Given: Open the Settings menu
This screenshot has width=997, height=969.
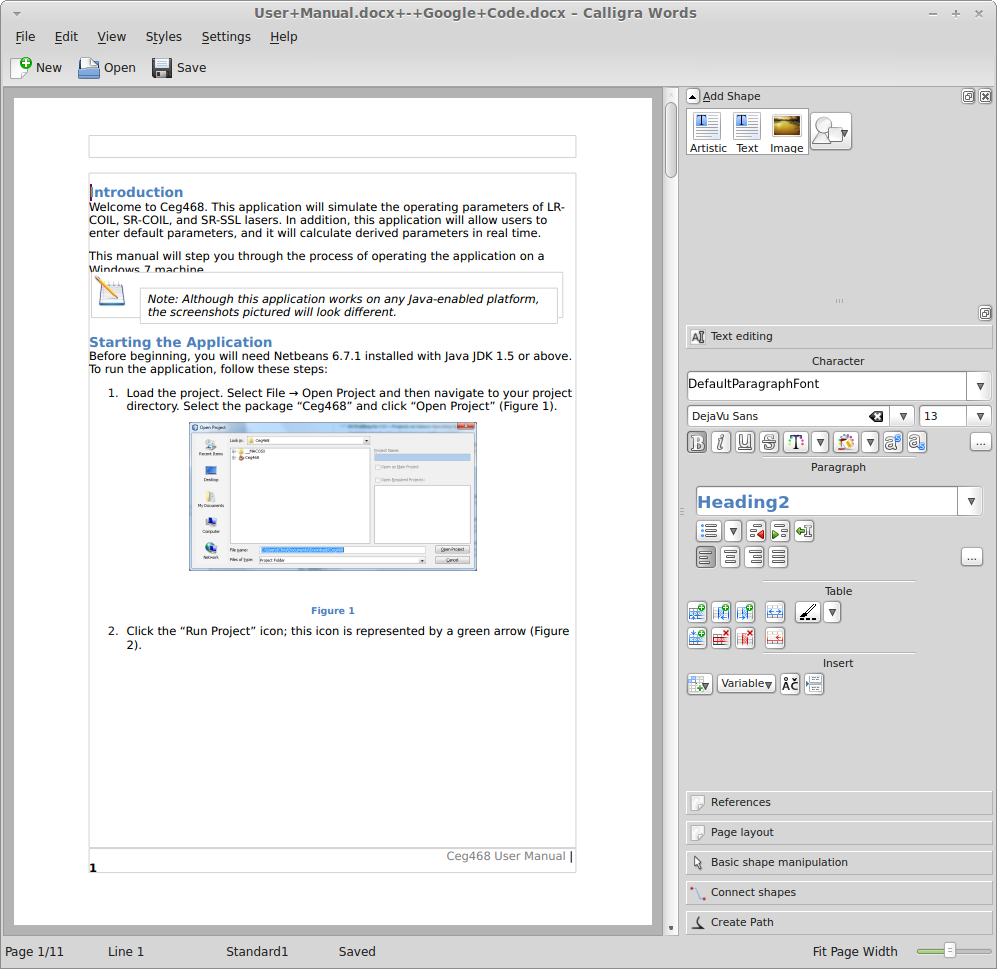Looking at the screenshot, I should pyautogui.click(x=226, y=36).
